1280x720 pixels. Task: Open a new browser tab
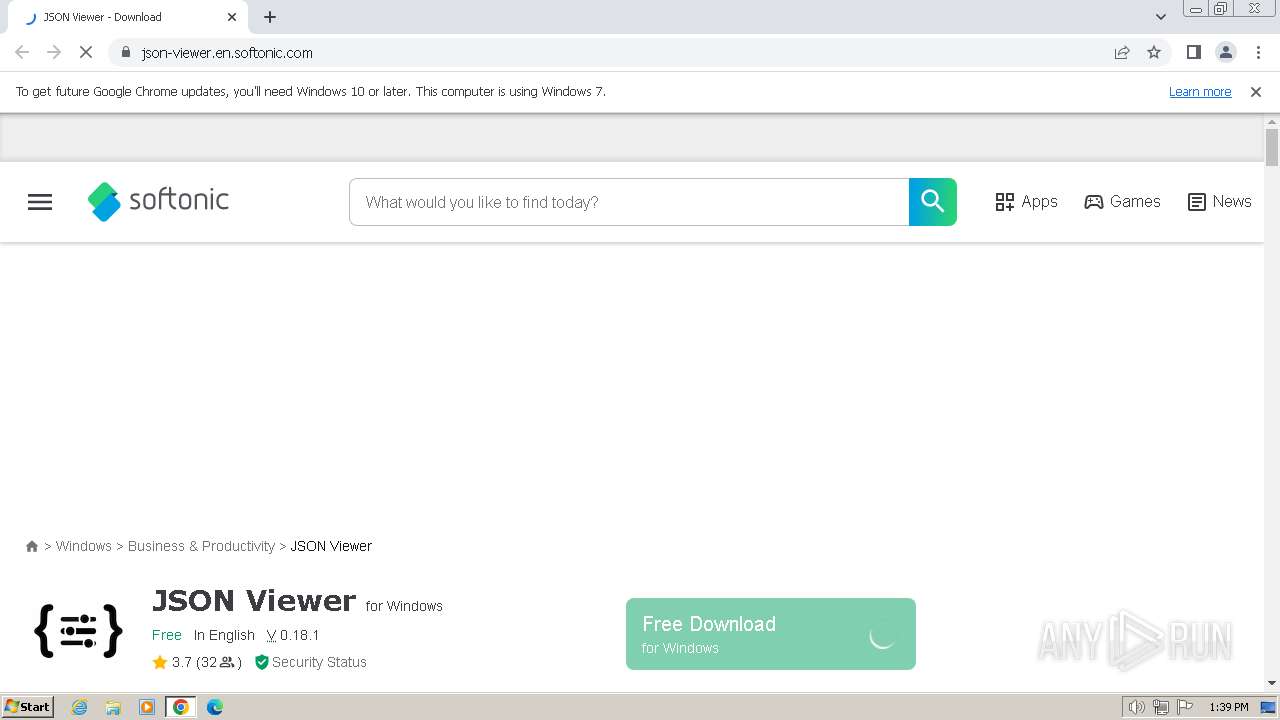coord(270,17)
